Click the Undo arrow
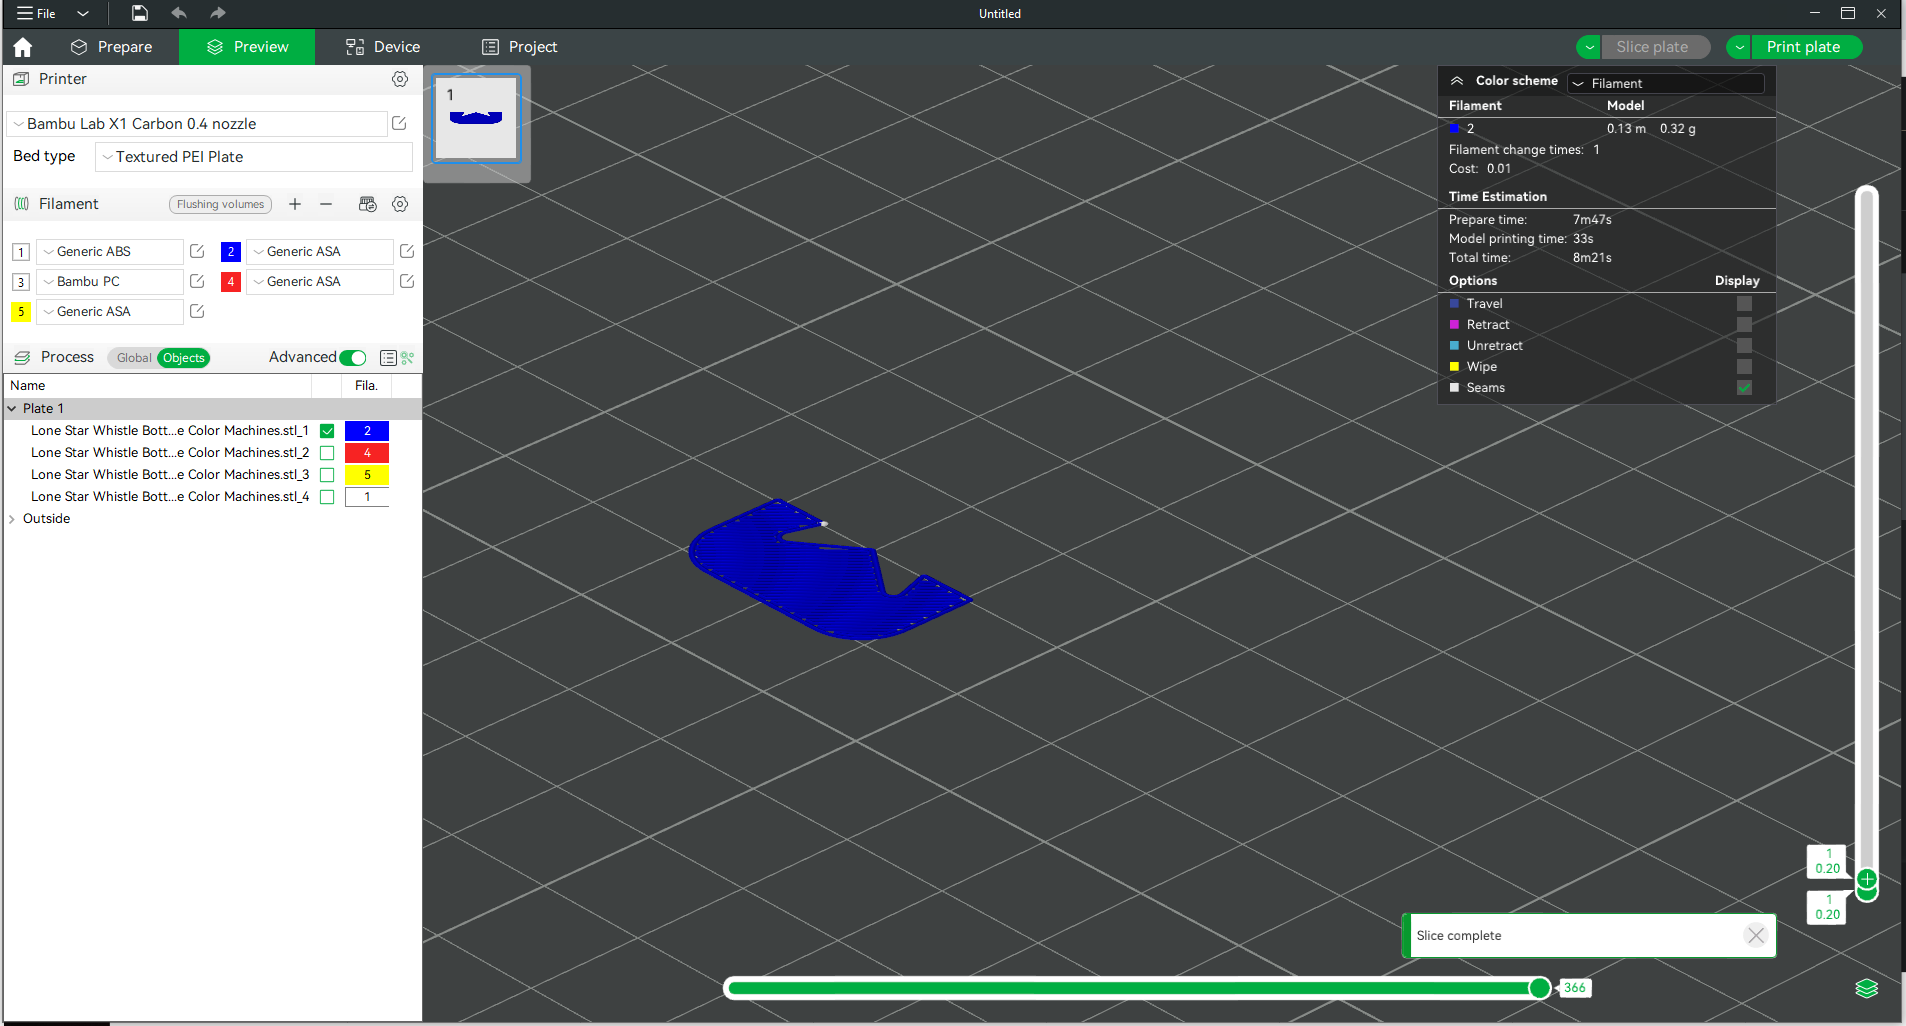Viewport: 1906px width, 1026px height. 179,13
